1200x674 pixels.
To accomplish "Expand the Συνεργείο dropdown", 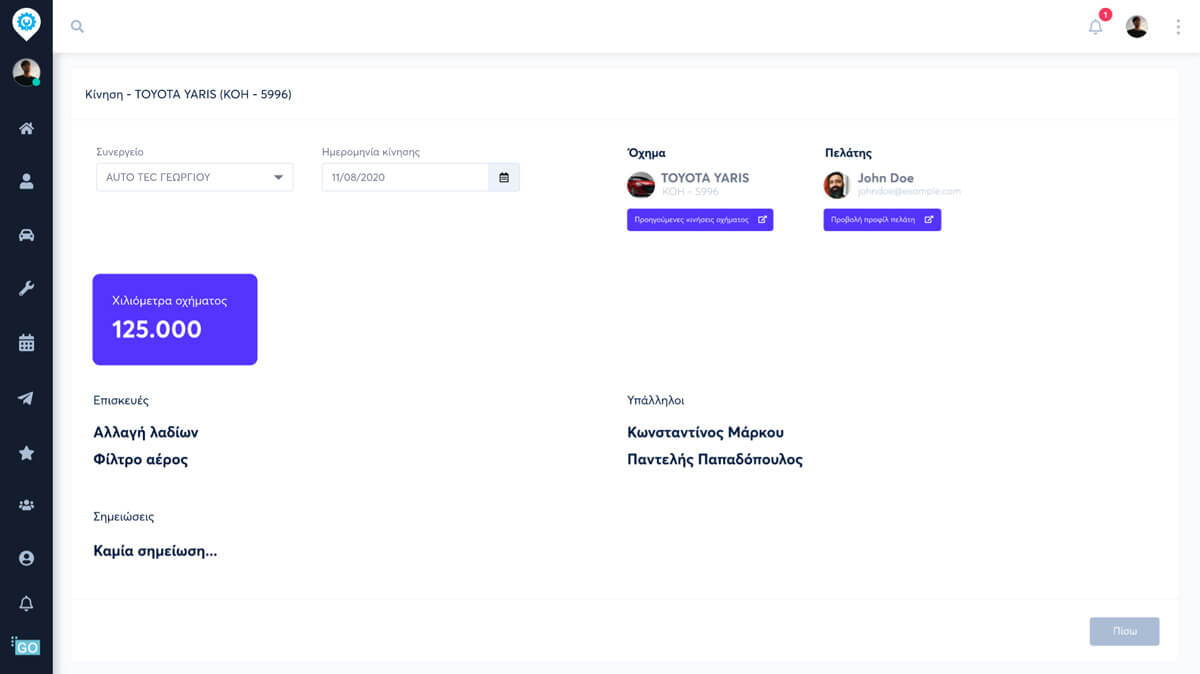I will (278, 176).
